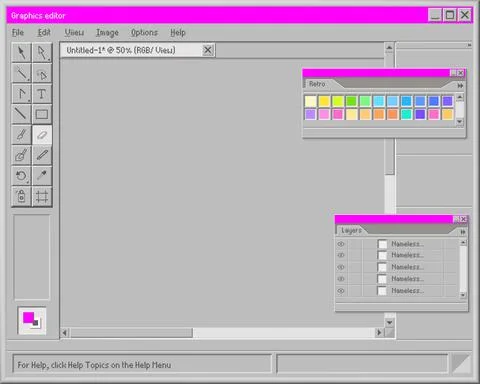The width and height of the screenshot is (480, 384).
Task: Click the magenta foreground color indicator
Action: (x=28, y=317)
